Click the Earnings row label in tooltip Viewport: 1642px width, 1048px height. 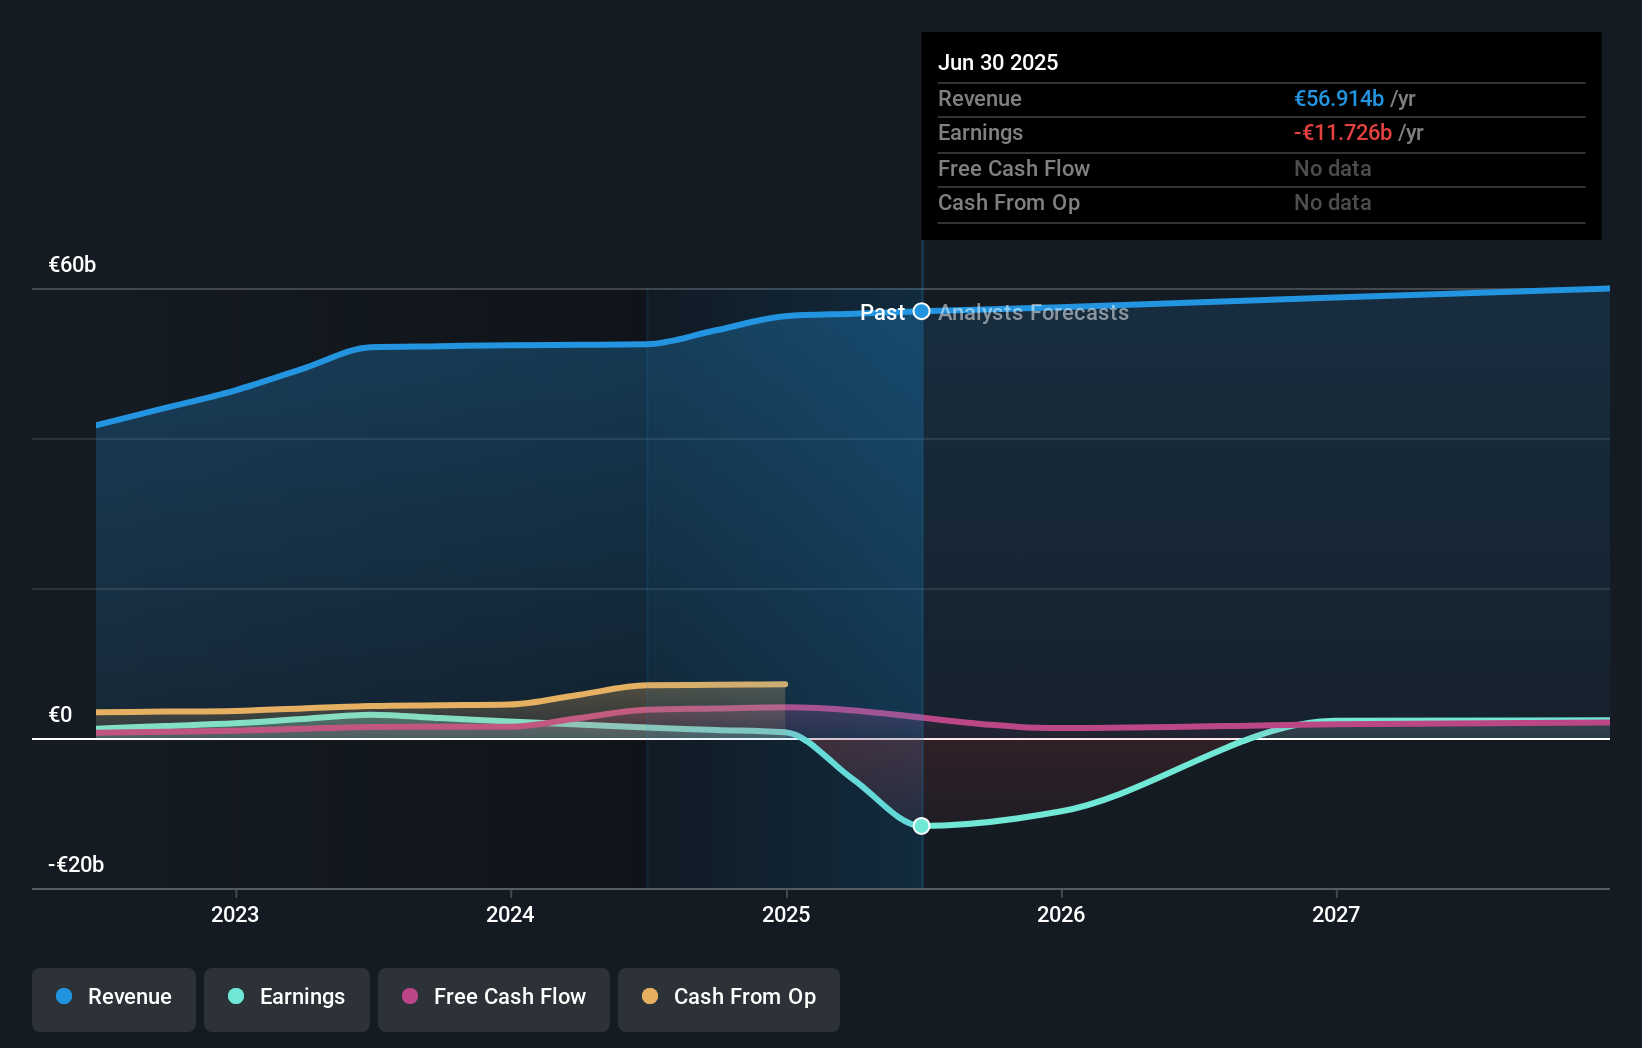pyautogui.click(x=980, y=133)
